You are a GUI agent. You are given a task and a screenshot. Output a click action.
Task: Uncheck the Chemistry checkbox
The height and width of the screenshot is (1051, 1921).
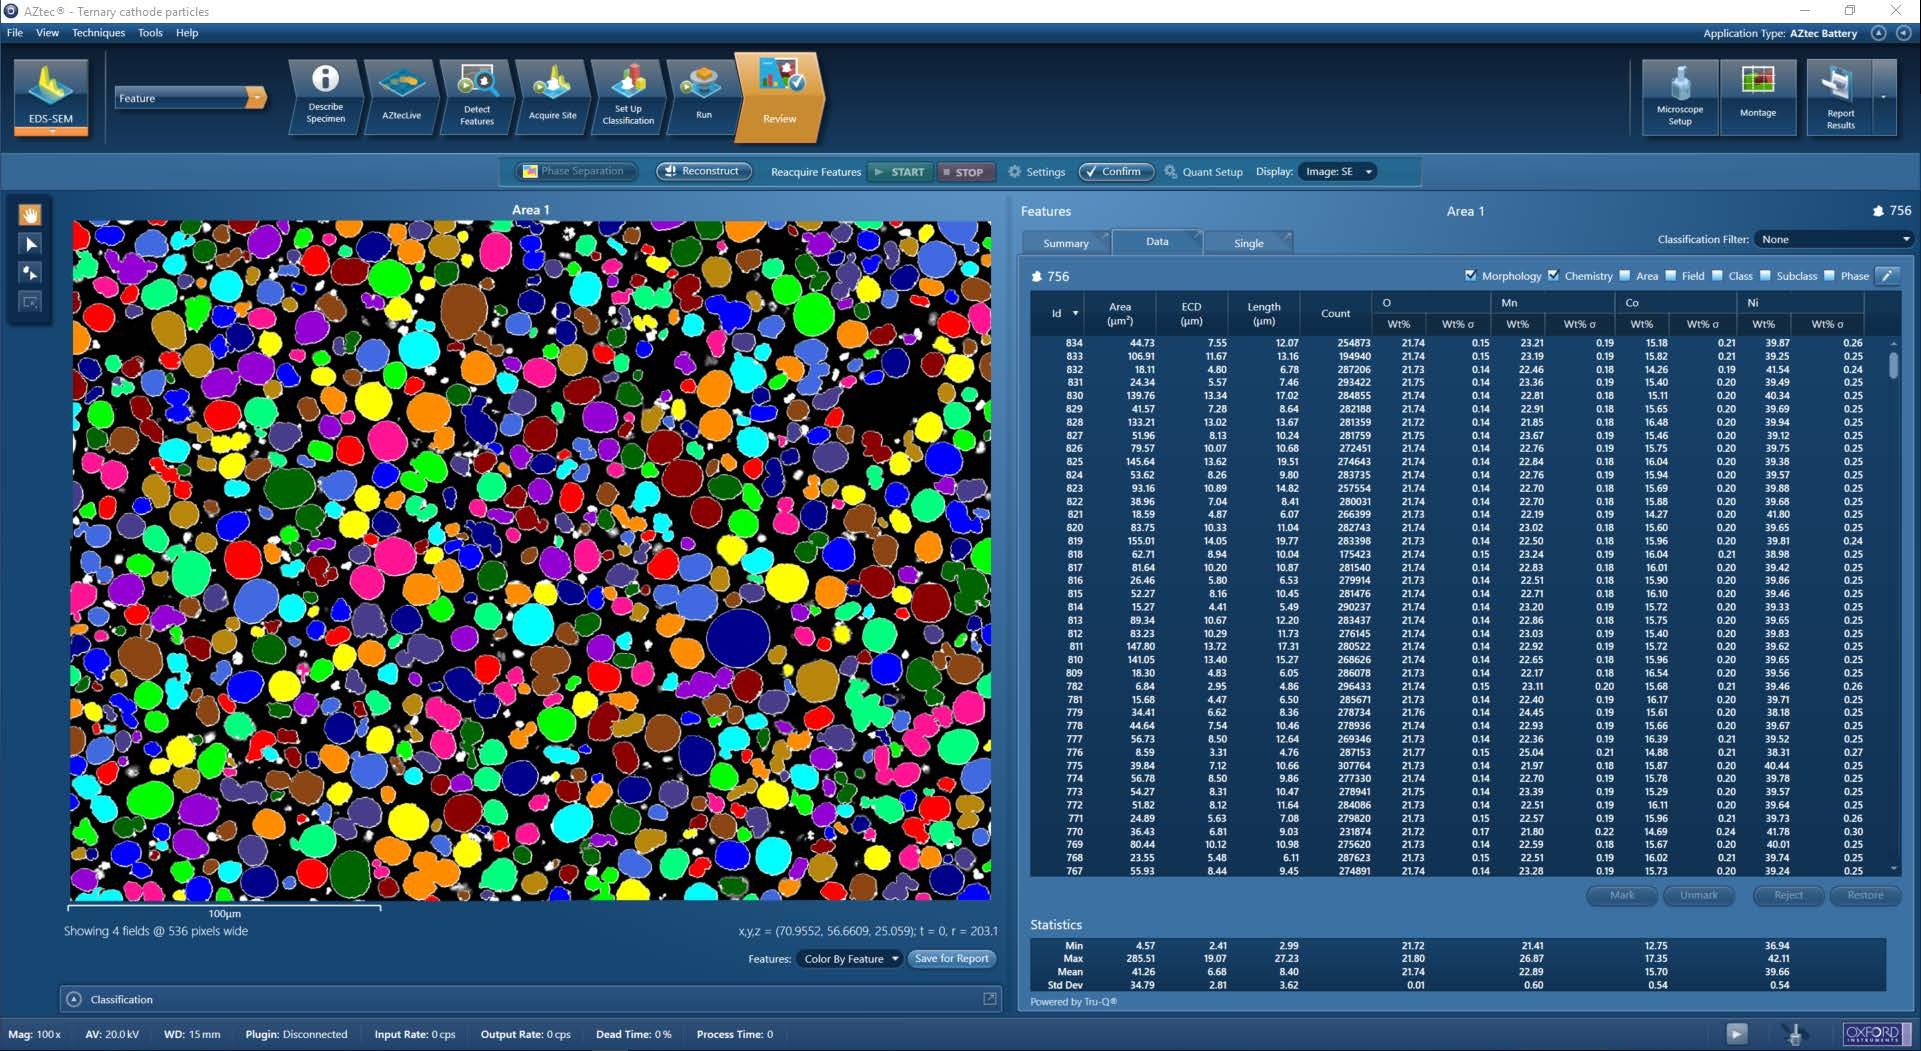[1553, 276]
